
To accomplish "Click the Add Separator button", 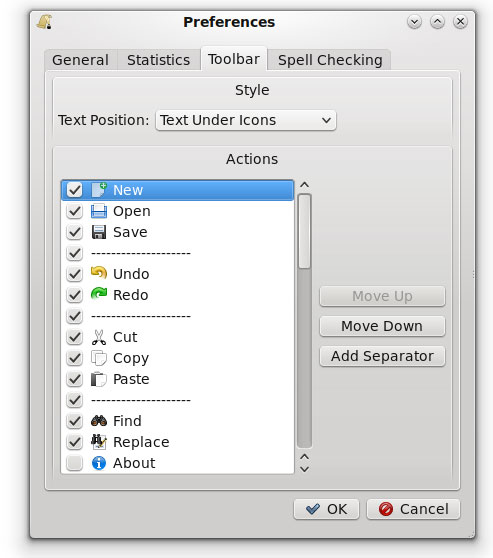I will tap(382, 356).
